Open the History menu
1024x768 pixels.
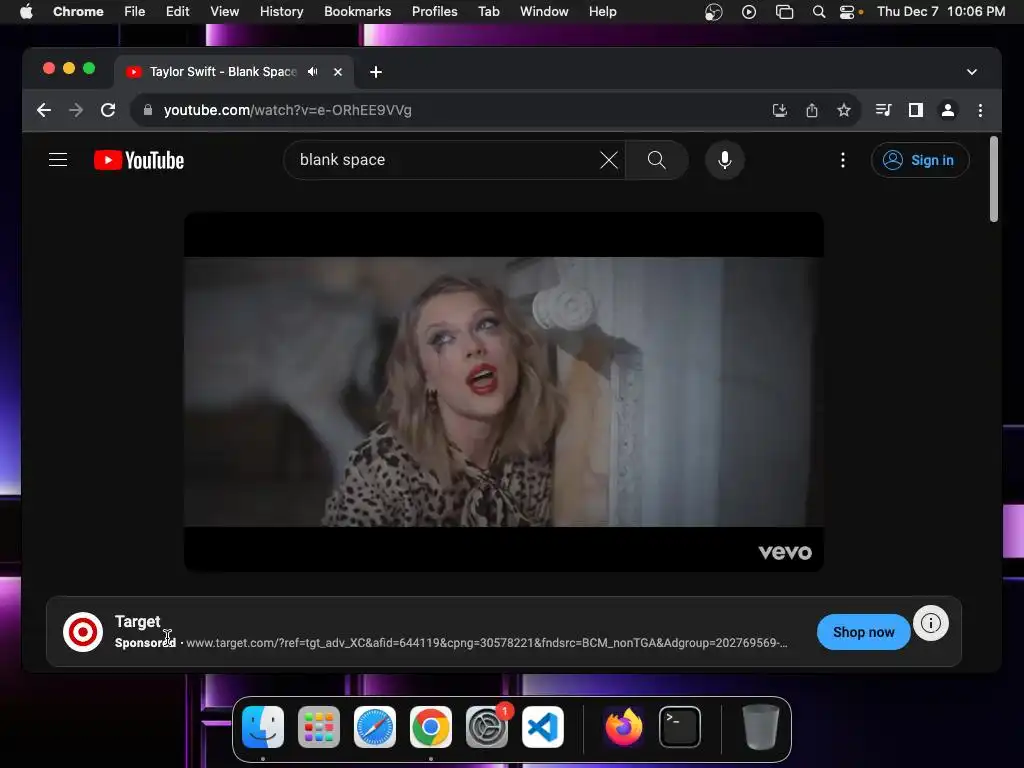pyautogui.click(x=281, y=11)
